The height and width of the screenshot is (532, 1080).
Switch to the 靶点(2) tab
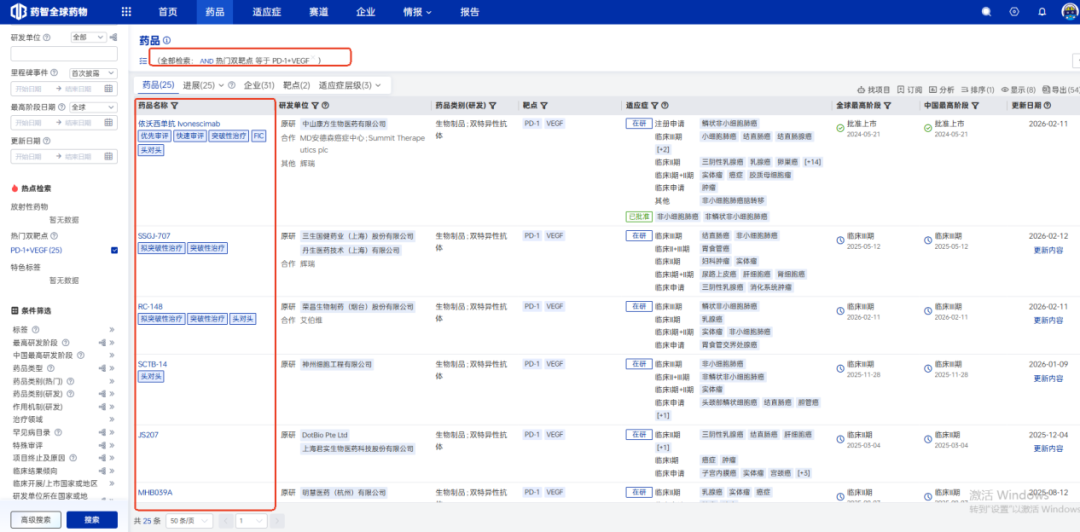pos(297,85)
